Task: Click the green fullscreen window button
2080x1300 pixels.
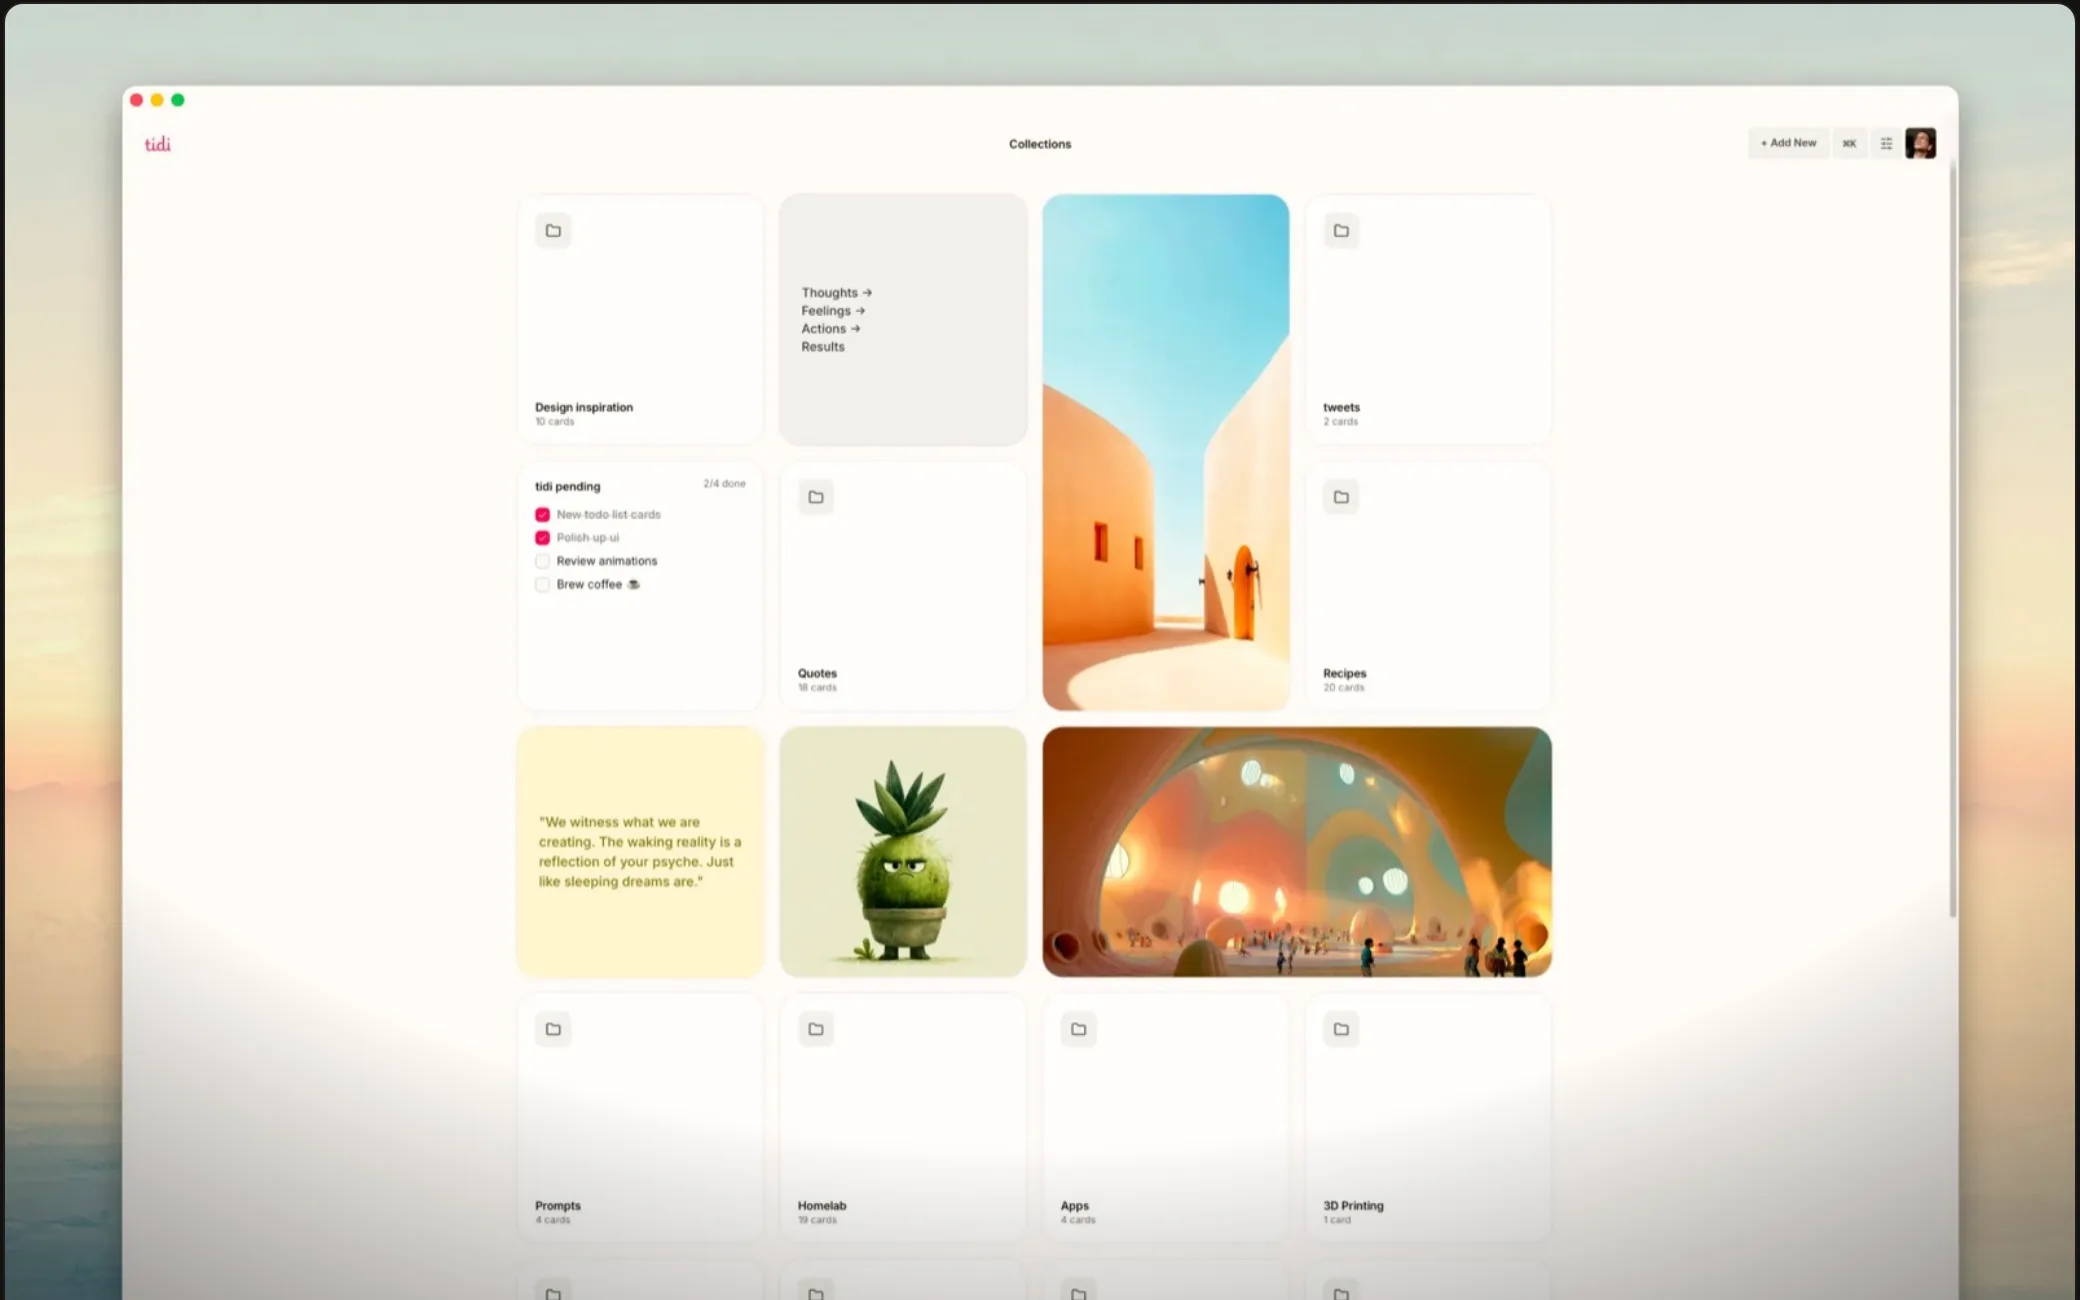Action: 178,100
